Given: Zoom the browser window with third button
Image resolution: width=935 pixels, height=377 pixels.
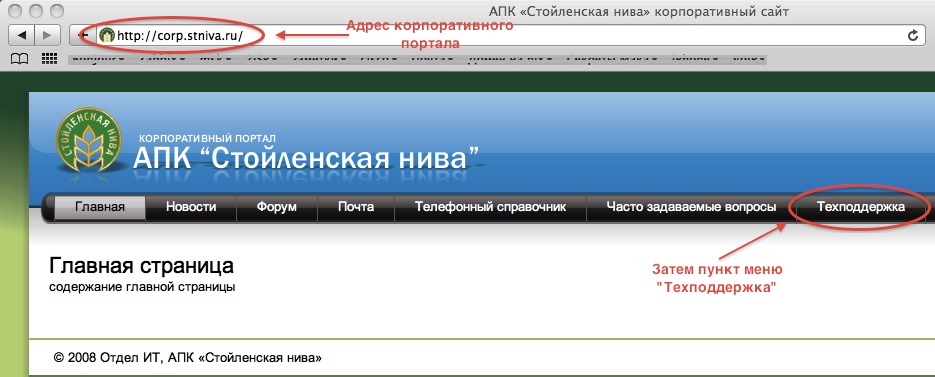Looking at the screenshot, I should [56, 10].
